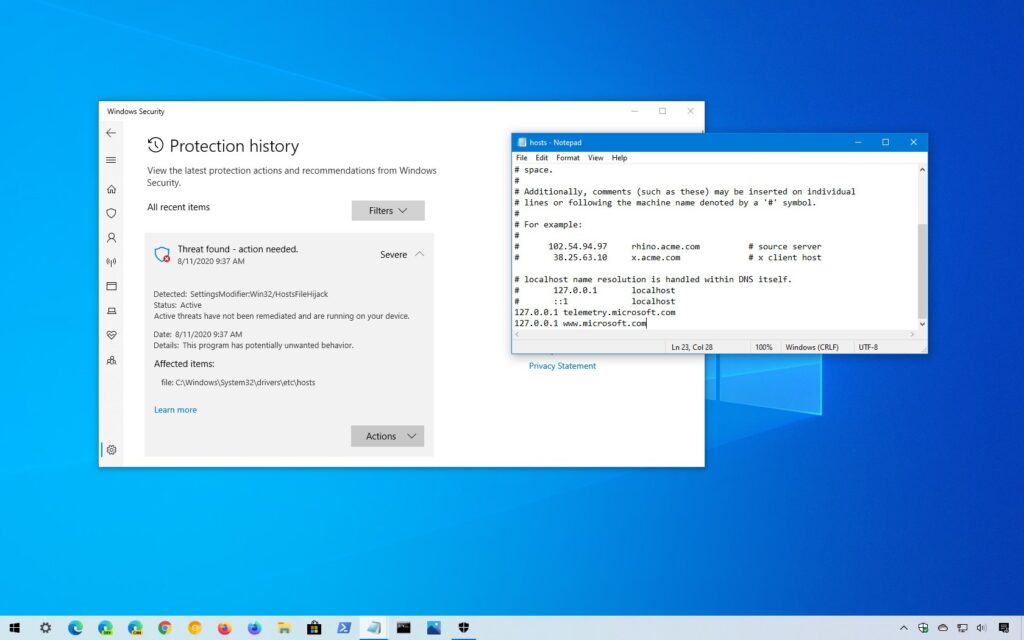
Task: Open PowerShell from the taskbar
Action: [x=344, y=628]
